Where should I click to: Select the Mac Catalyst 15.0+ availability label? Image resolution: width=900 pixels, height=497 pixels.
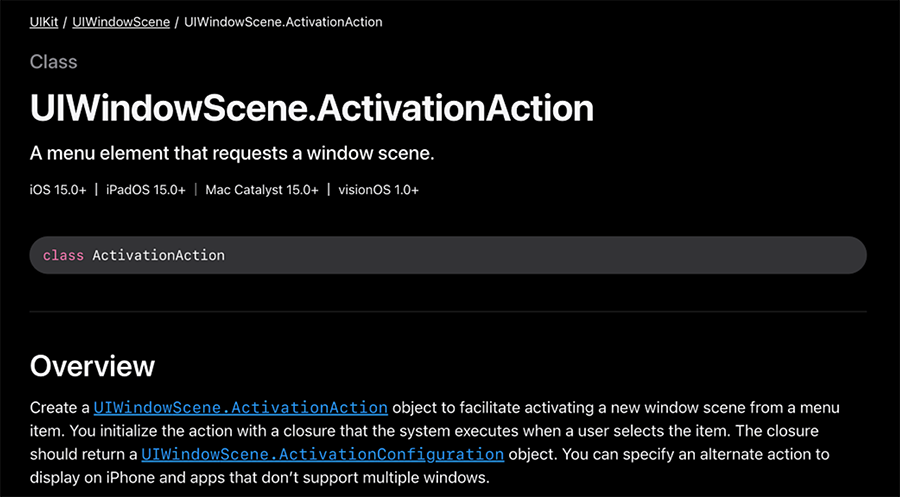click(x=262, y=190)
